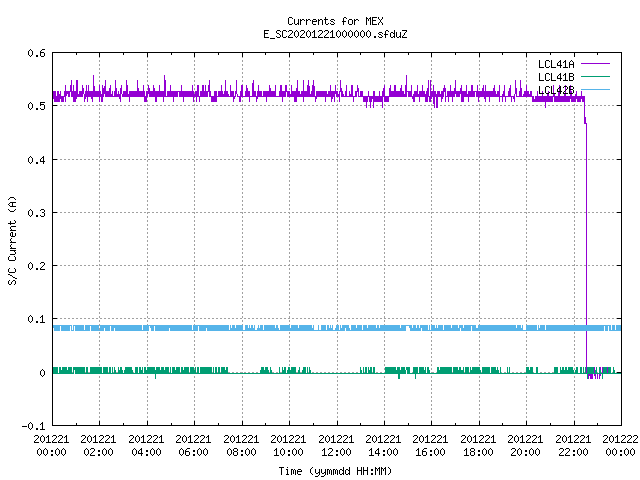Click the x-axis tick "201221 20:00"
The image size is (640, 480).
coord(525,446)
